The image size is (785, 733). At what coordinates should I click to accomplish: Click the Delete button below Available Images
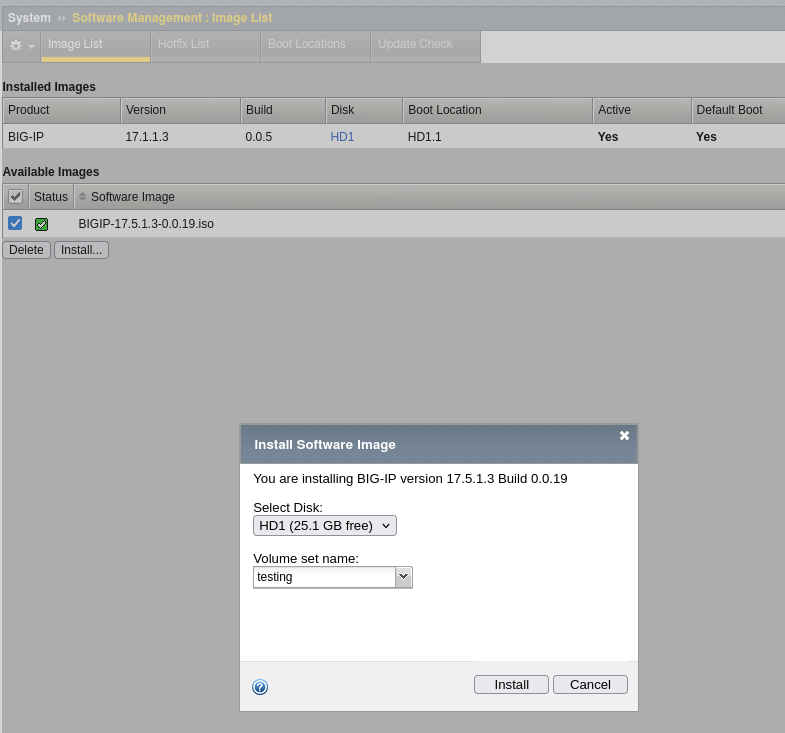27,250
